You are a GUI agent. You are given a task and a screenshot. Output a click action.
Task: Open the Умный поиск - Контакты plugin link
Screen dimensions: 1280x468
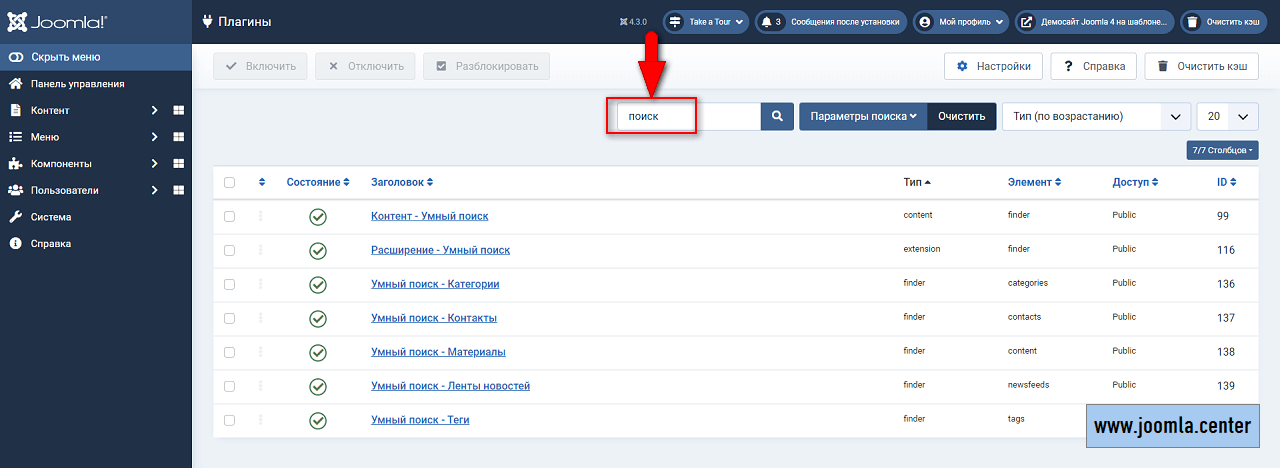(433, 318)
